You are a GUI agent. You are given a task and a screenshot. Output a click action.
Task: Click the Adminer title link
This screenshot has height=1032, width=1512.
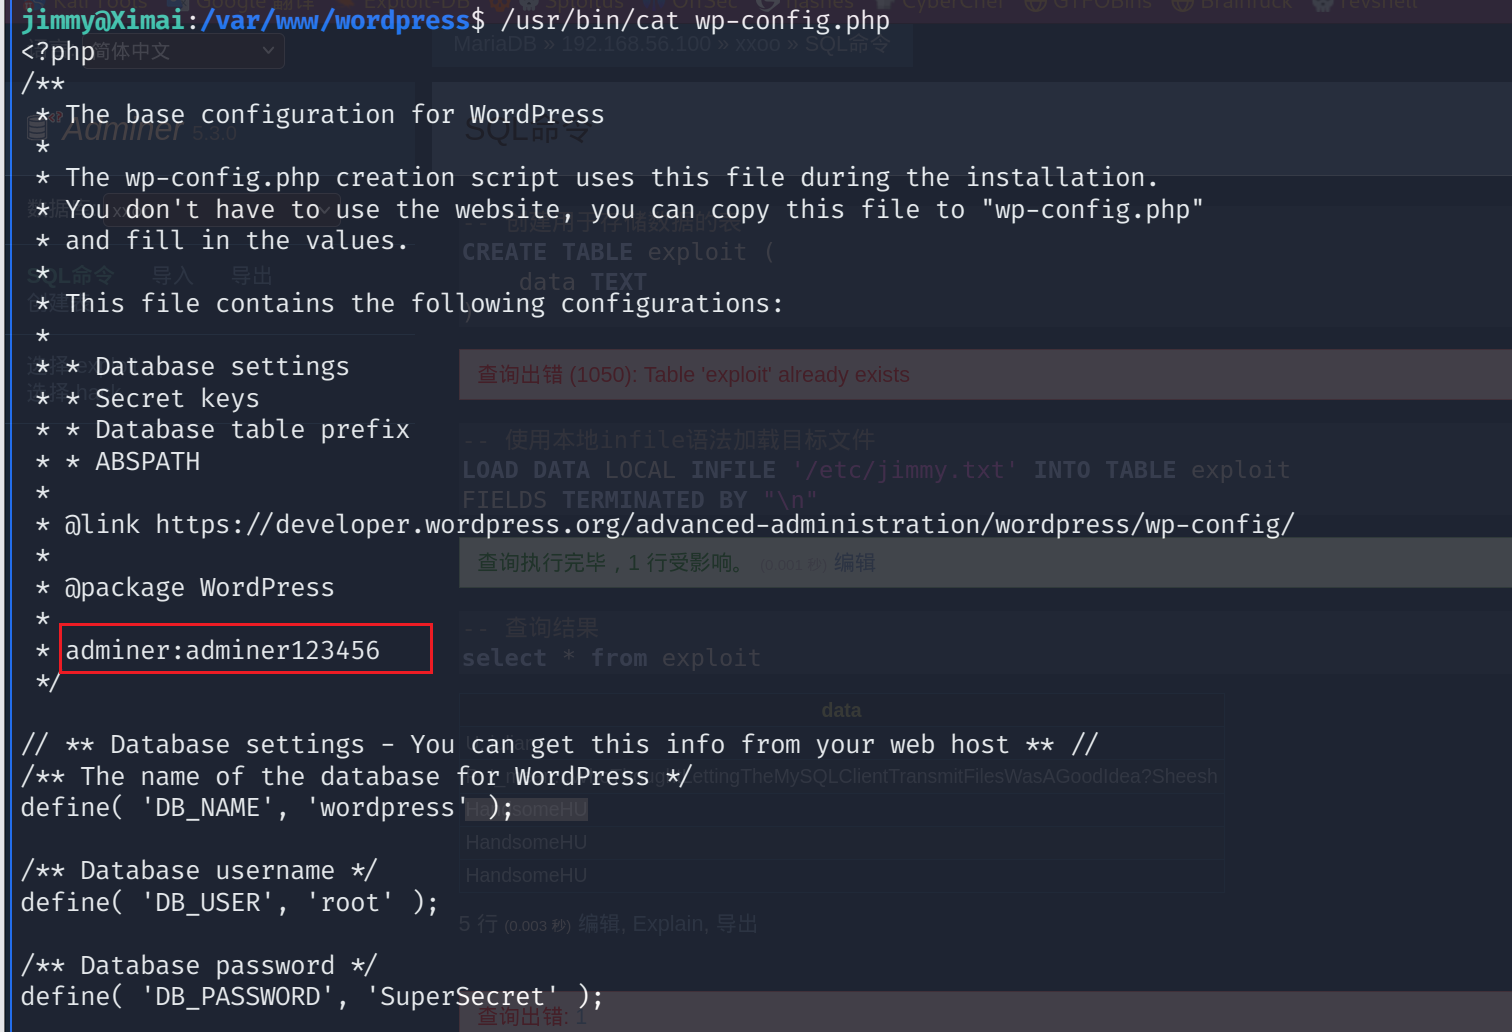[x=123, y=130]
